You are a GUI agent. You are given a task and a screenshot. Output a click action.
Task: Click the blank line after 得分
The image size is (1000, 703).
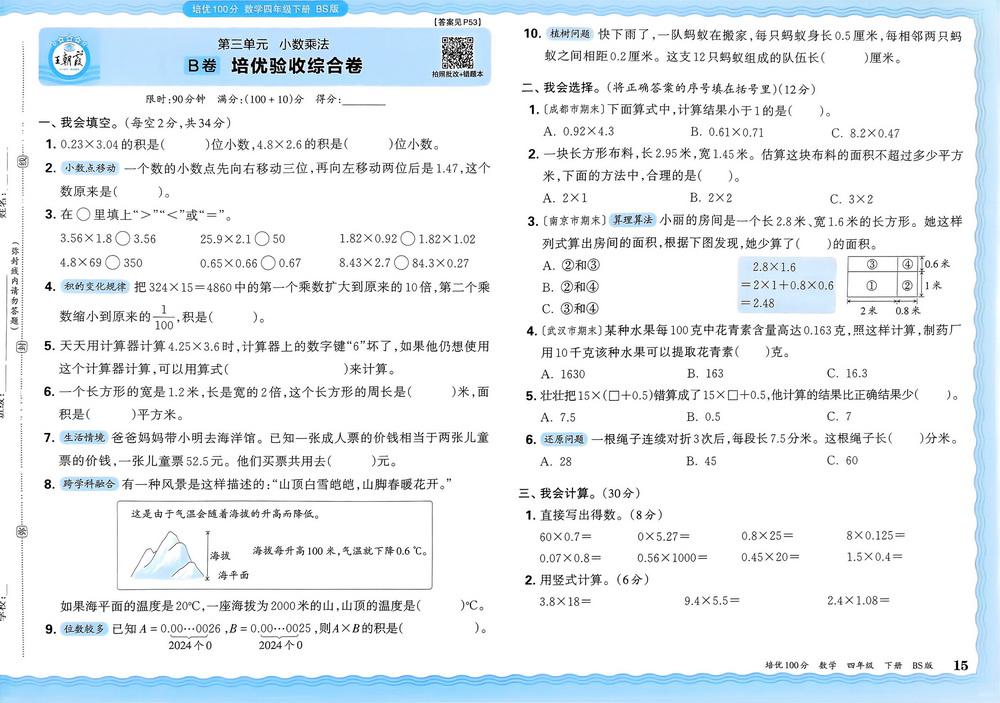364,103
